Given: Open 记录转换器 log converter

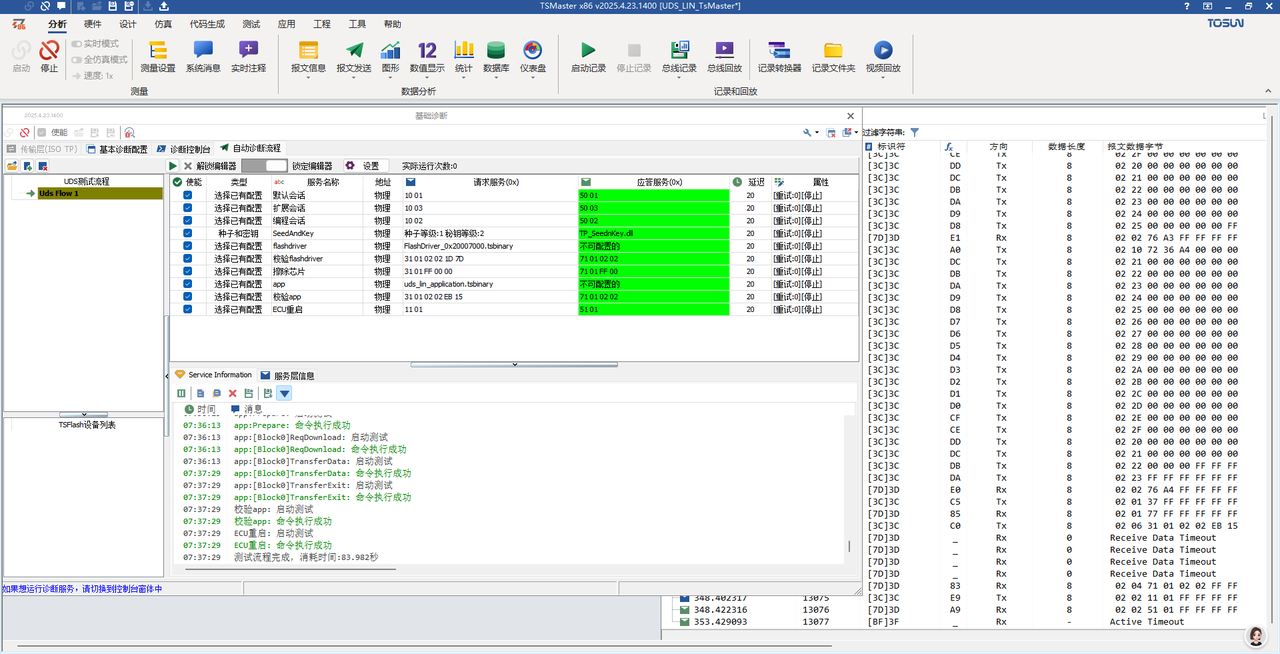Looking at the screenshot, I should click(x=779, y=57).
